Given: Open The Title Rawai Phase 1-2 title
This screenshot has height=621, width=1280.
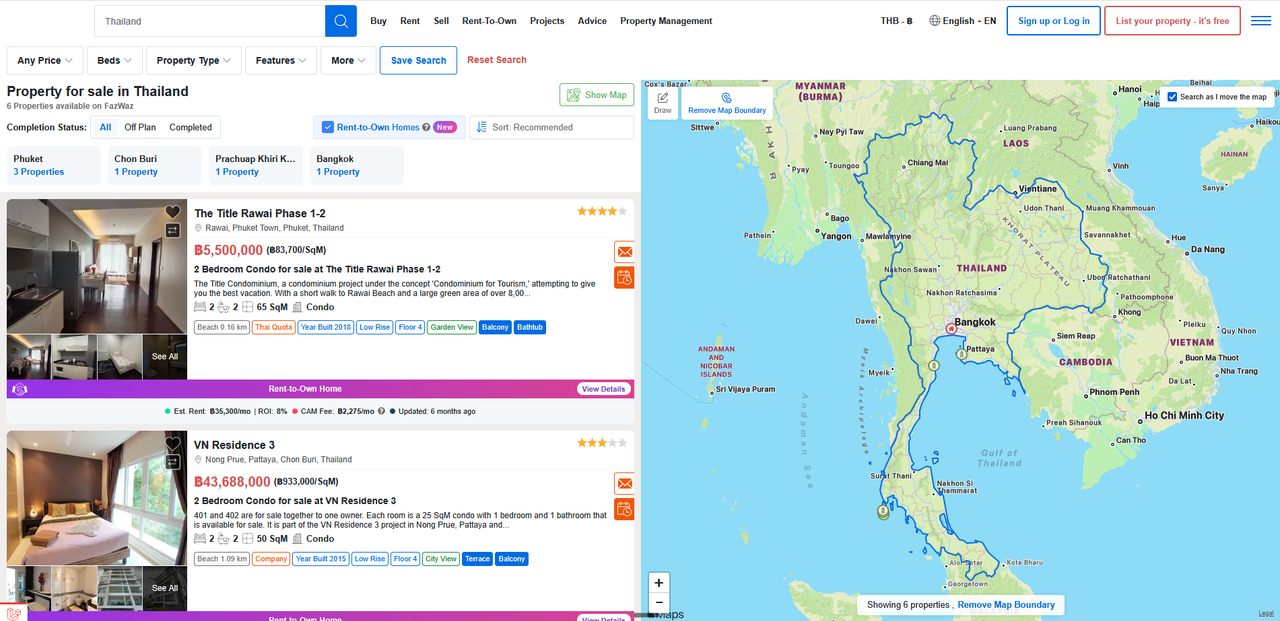Looking at the screenshot, I should pos(260,213).
